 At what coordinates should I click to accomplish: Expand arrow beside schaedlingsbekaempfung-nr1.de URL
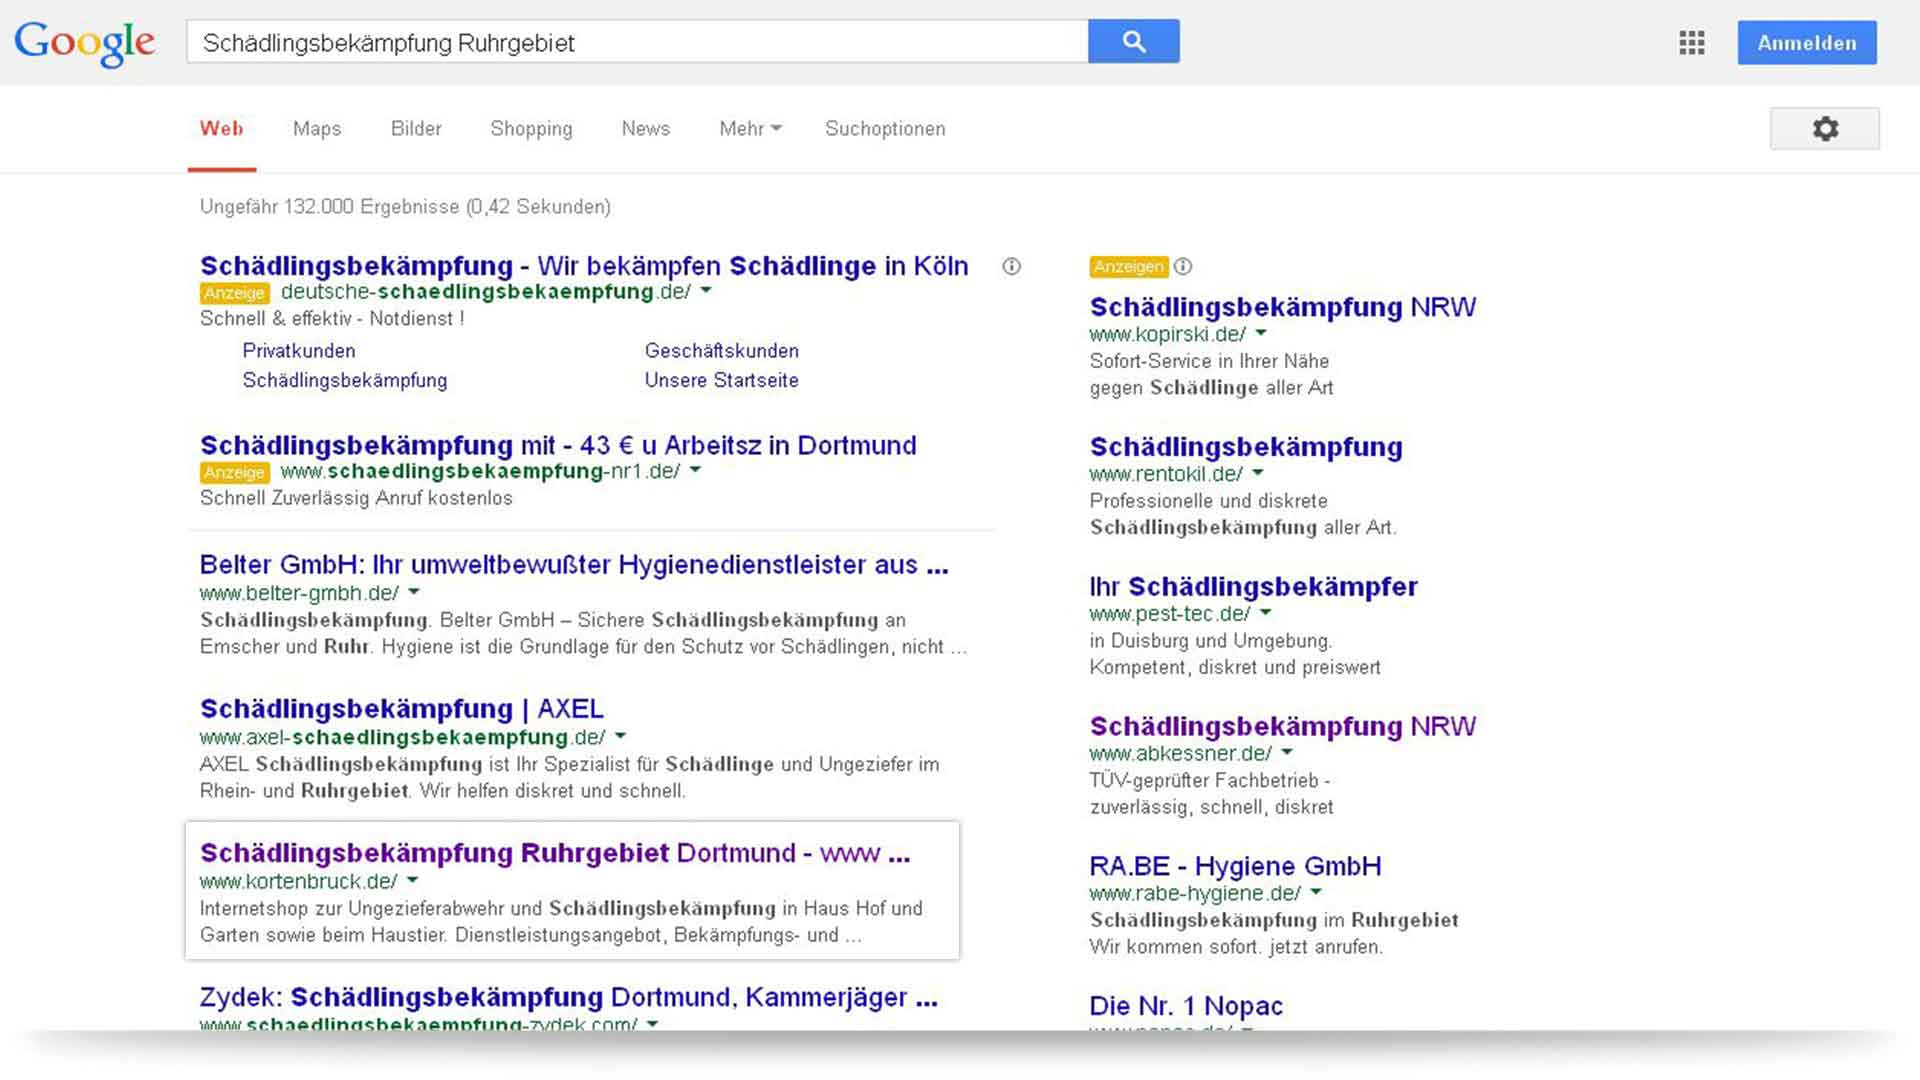tap(695, 470)
